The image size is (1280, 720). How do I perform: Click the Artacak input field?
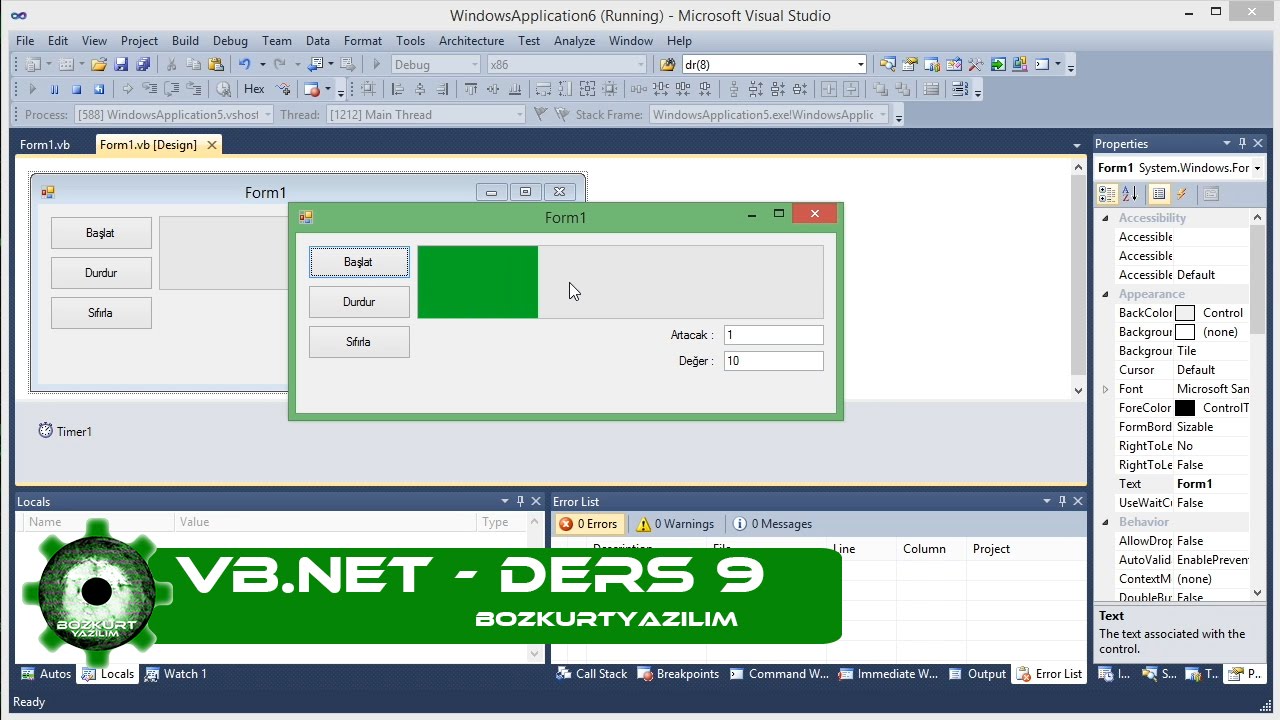click(x=774, y=335)
